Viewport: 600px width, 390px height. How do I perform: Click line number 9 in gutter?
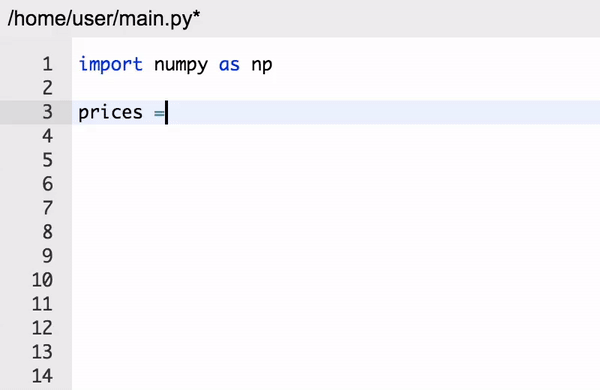[x=47, y=256]
